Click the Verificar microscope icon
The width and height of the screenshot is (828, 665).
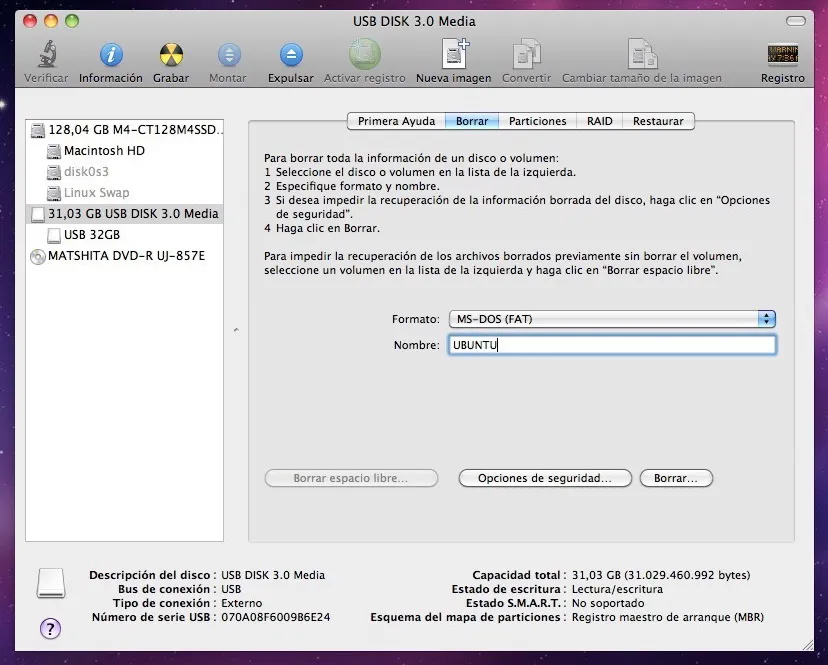[47, 54]
